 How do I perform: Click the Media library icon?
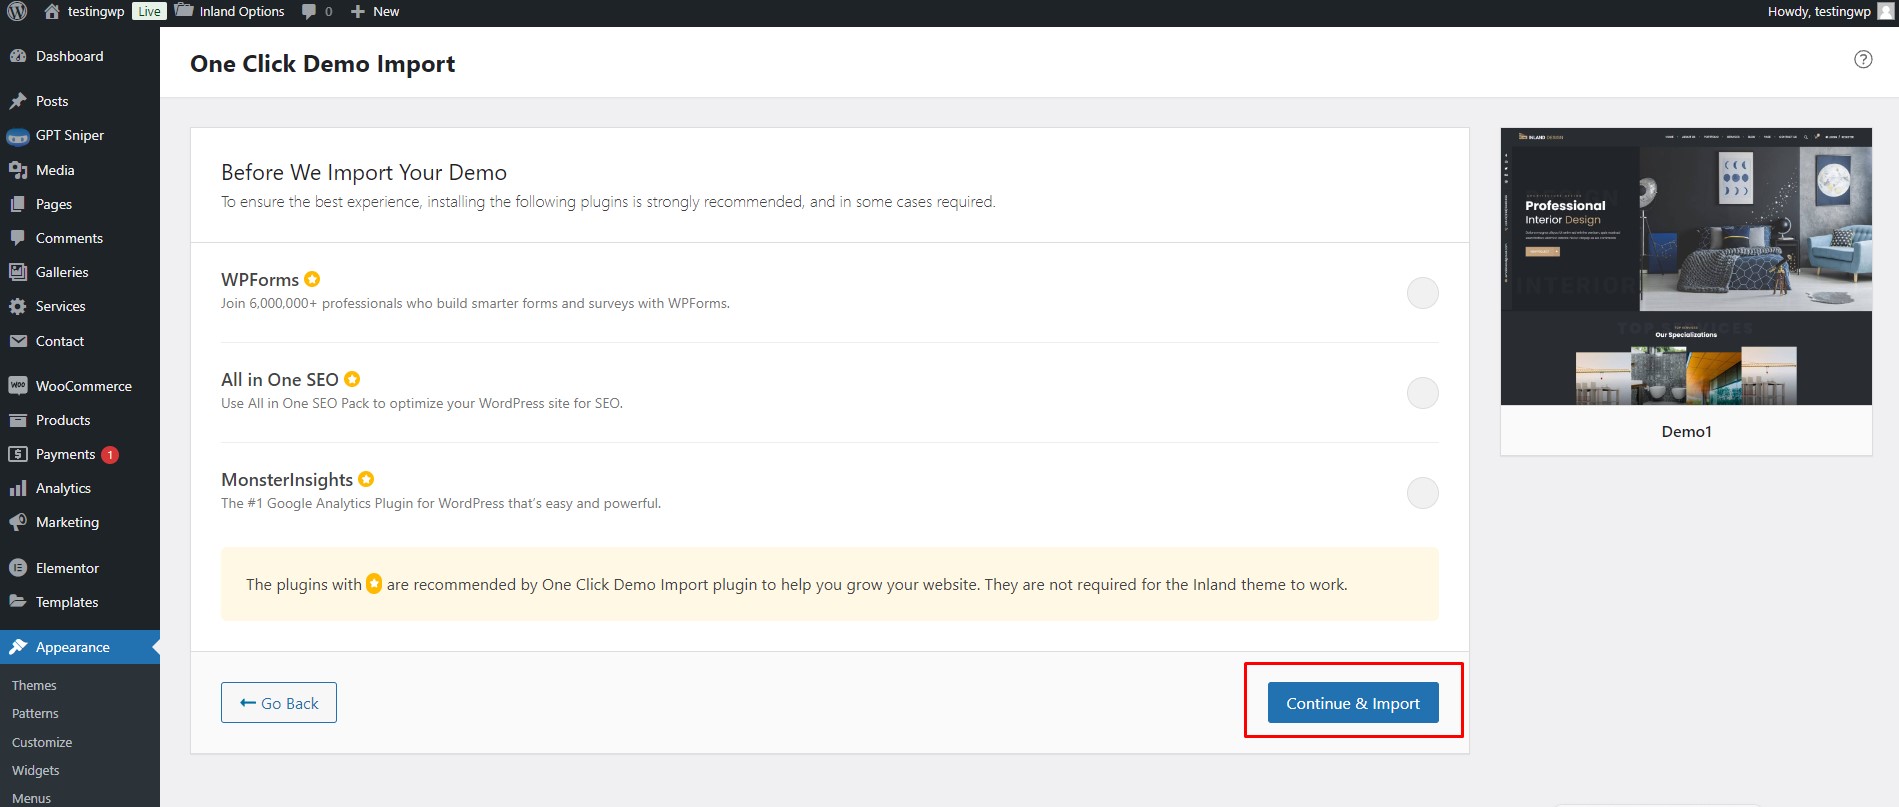[18, 170]
